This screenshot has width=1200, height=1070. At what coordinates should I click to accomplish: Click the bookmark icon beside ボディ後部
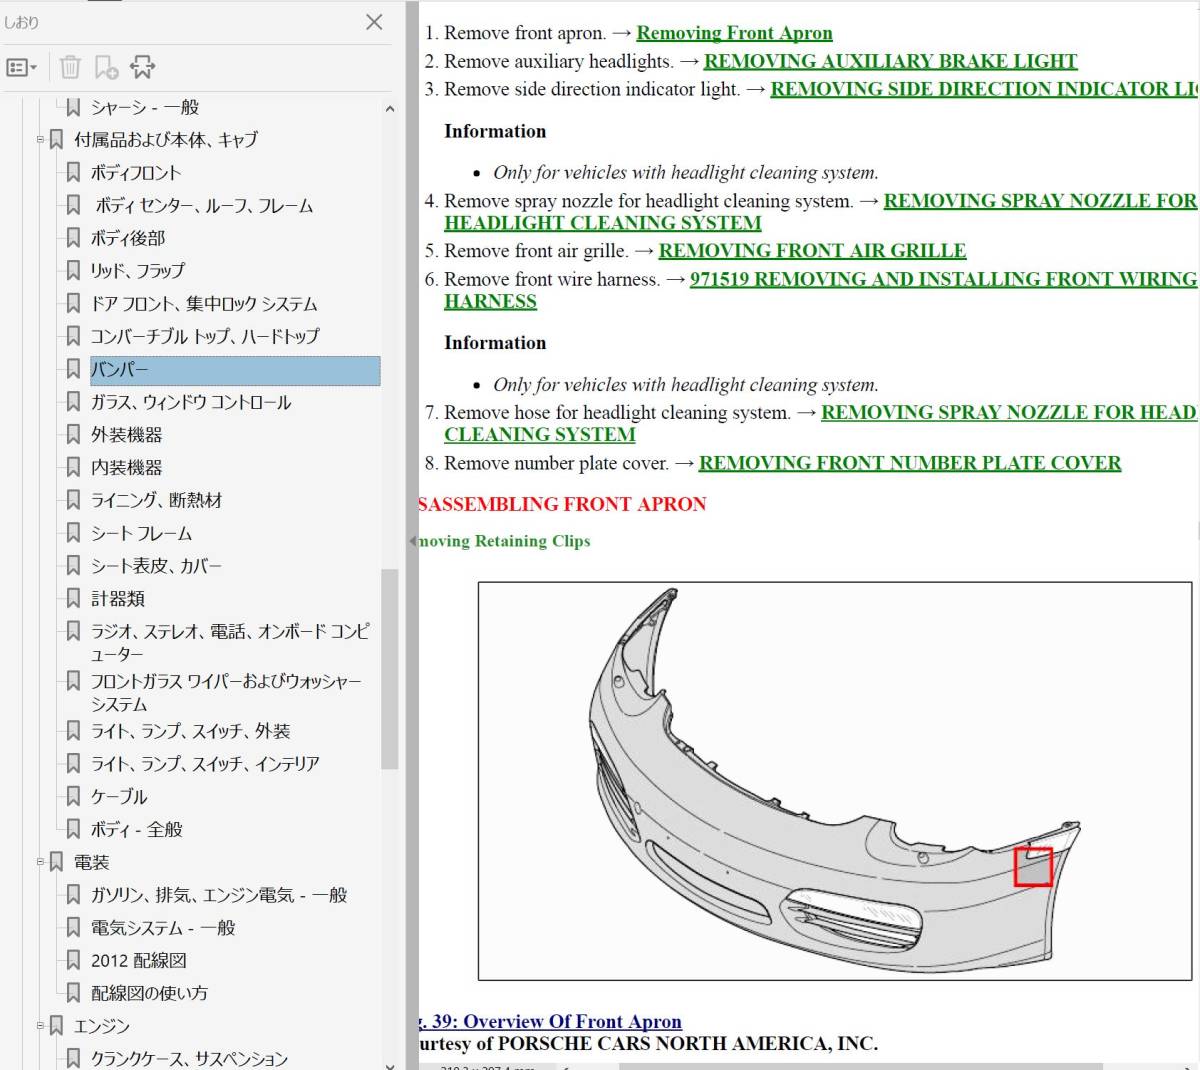pyautogui.click(x=73, y=238)
